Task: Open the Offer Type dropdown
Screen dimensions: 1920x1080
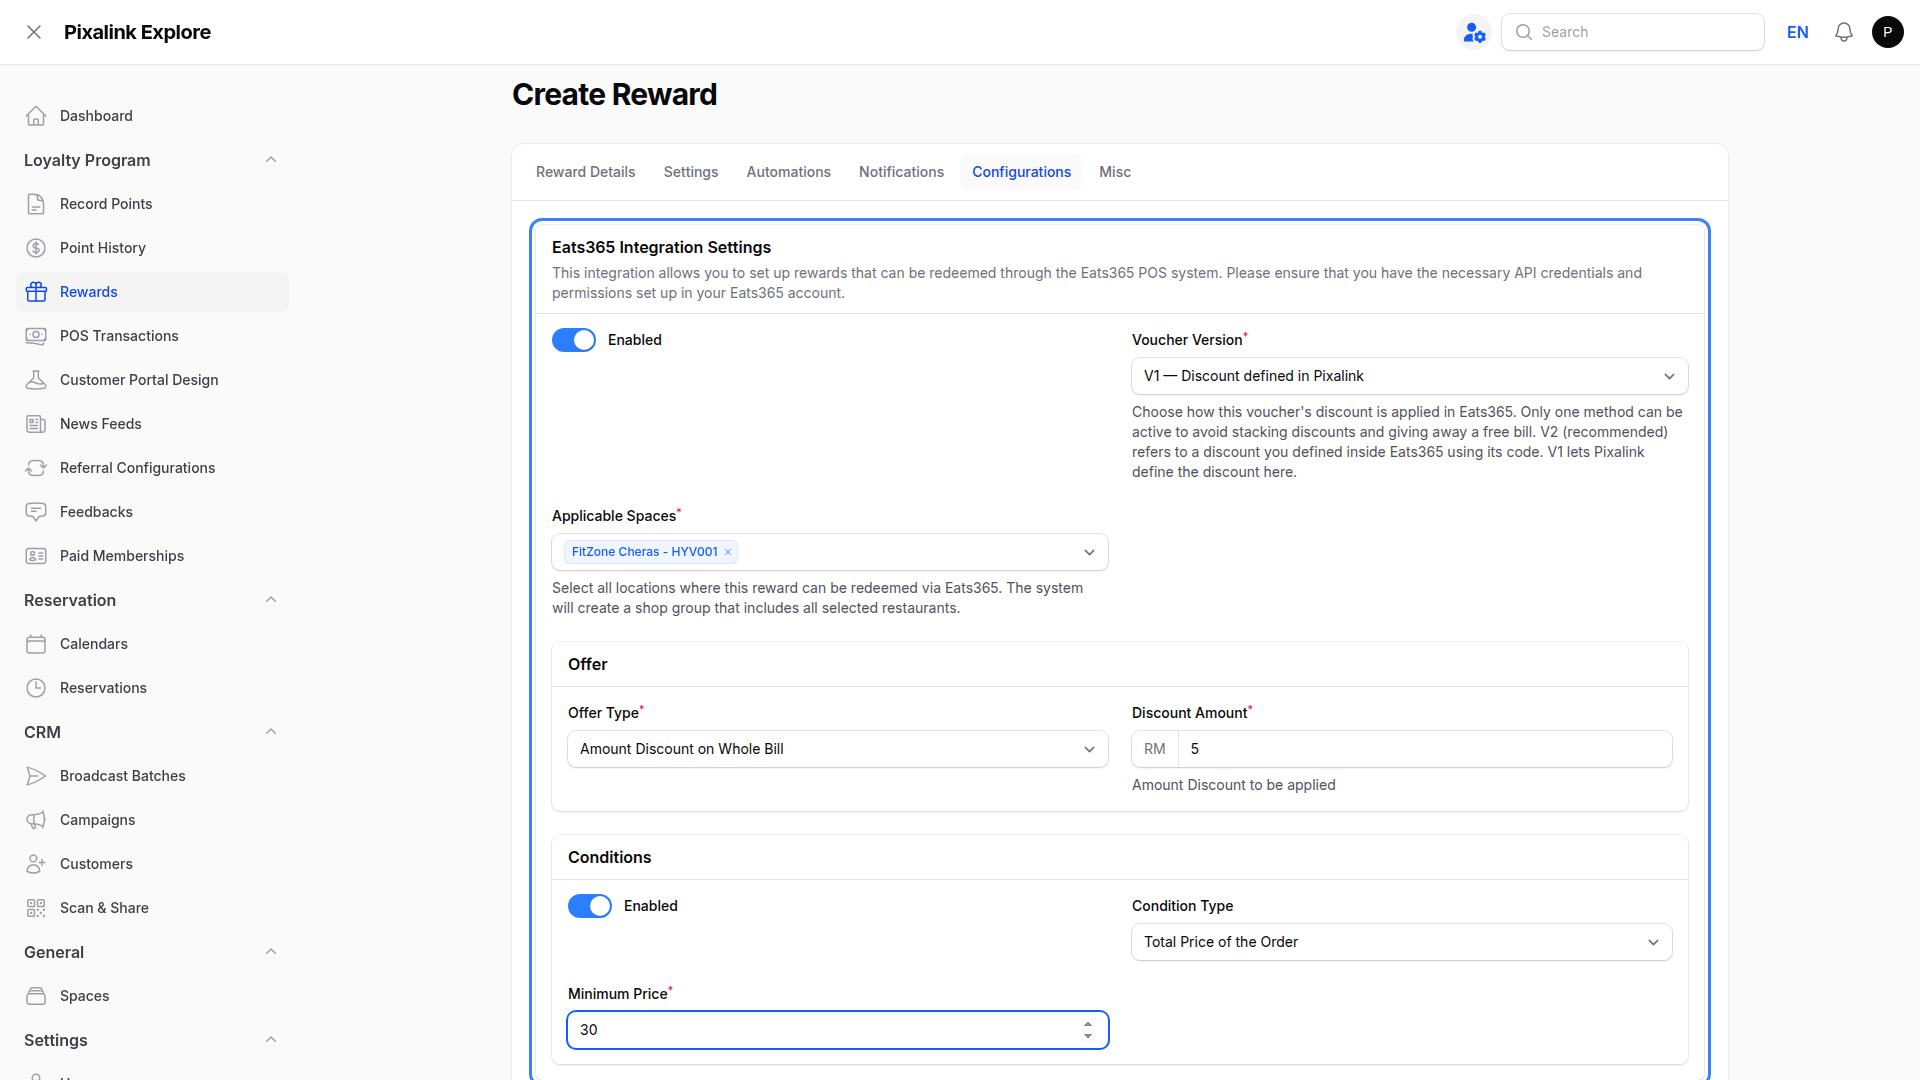Action: pos(838,749)
